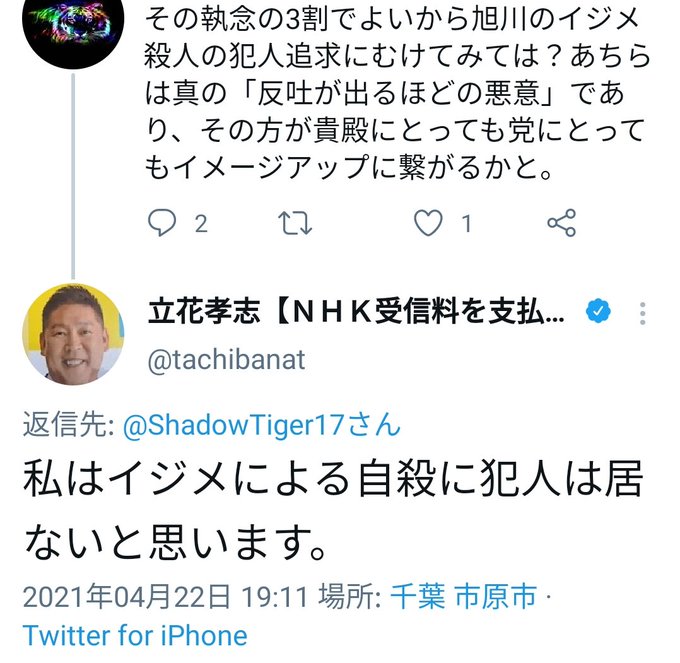Click the thread connector line

73,176
